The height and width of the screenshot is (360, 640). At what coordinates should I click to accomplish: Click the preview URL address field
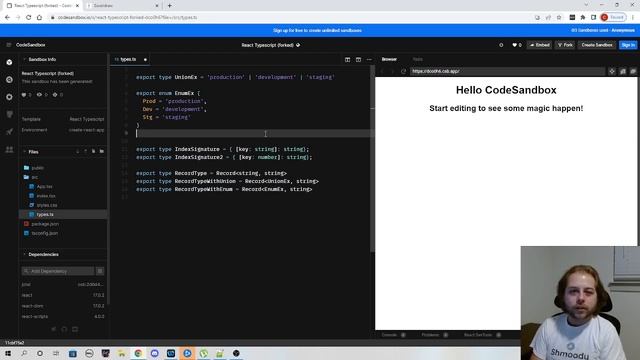(507, 71)
